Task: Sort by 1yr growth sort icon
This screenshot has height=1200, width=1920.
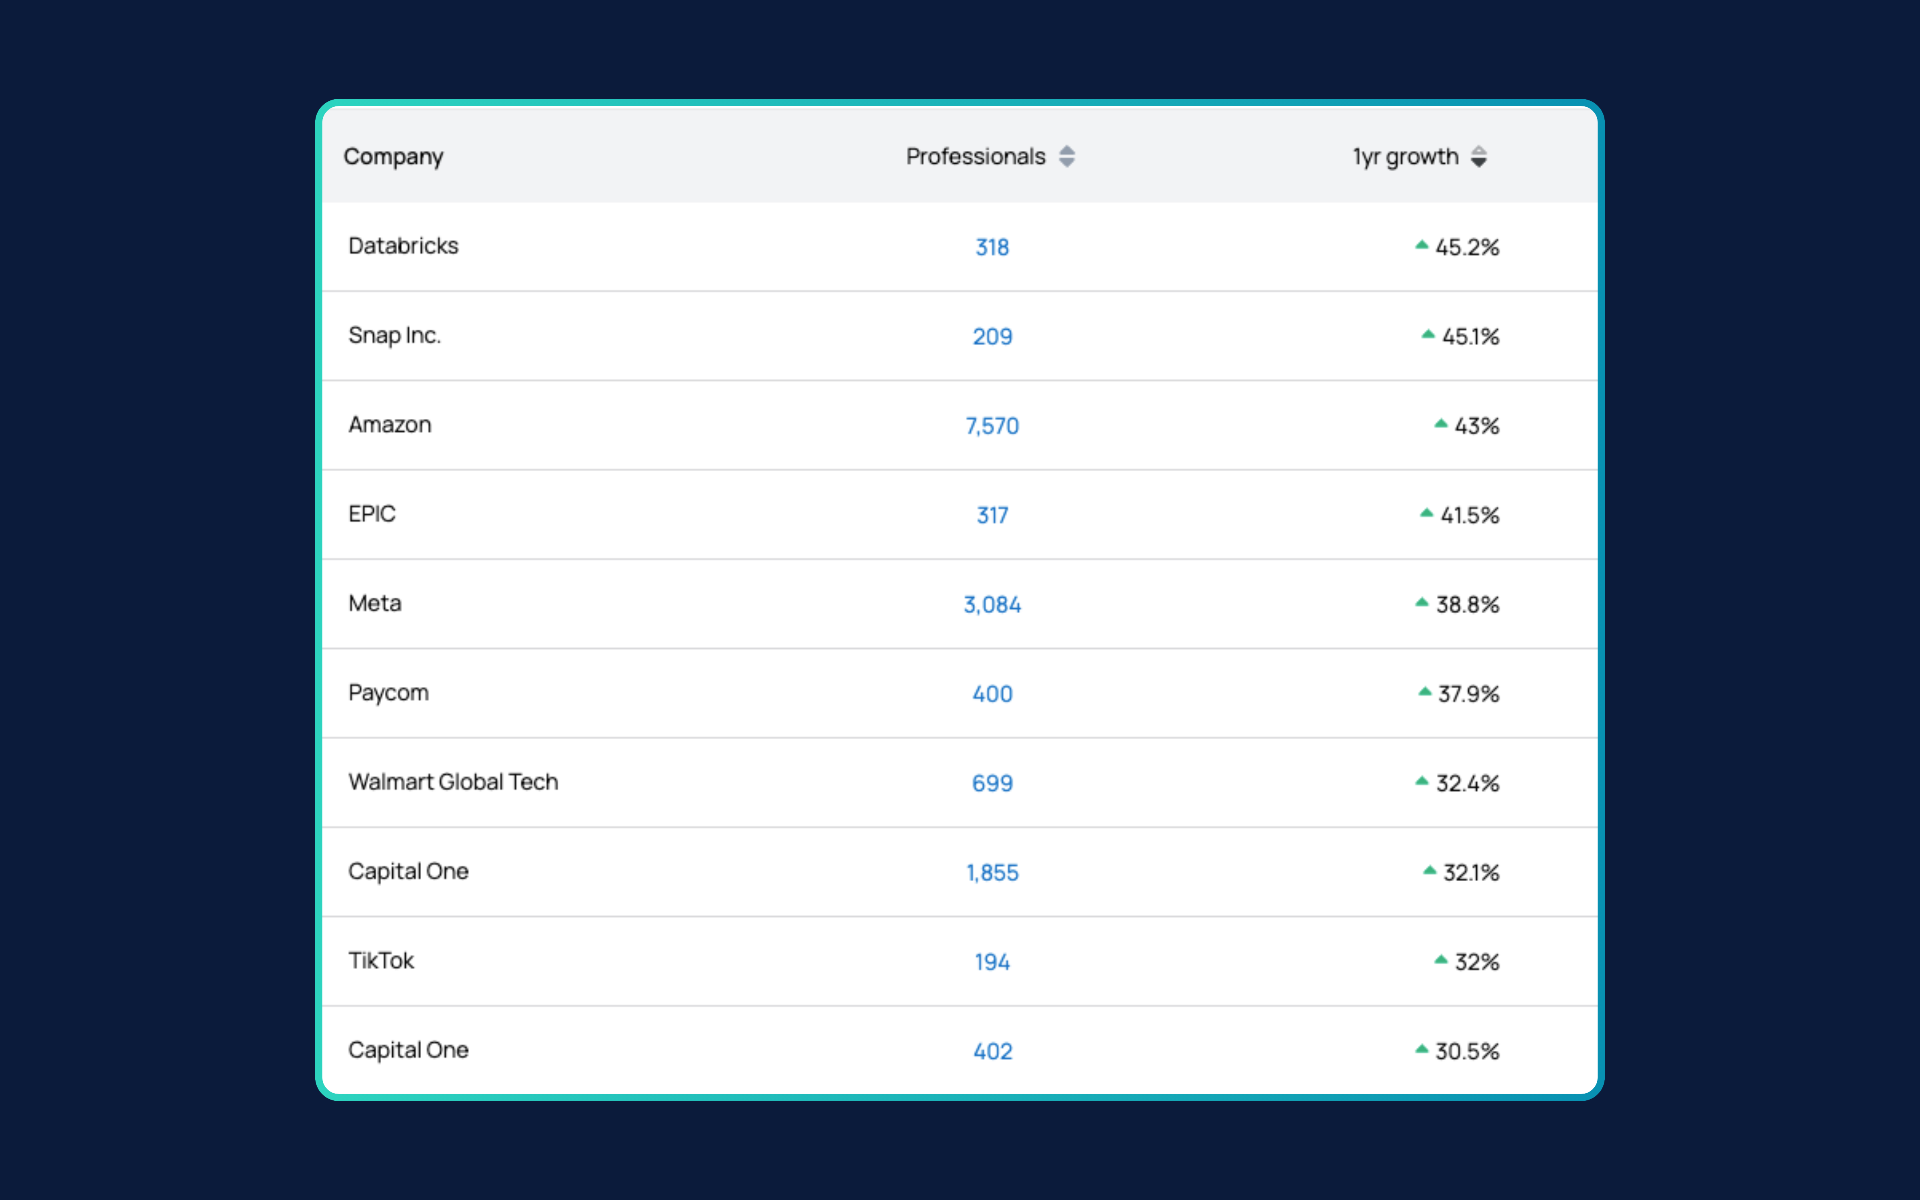Action: click(1479, 157)
